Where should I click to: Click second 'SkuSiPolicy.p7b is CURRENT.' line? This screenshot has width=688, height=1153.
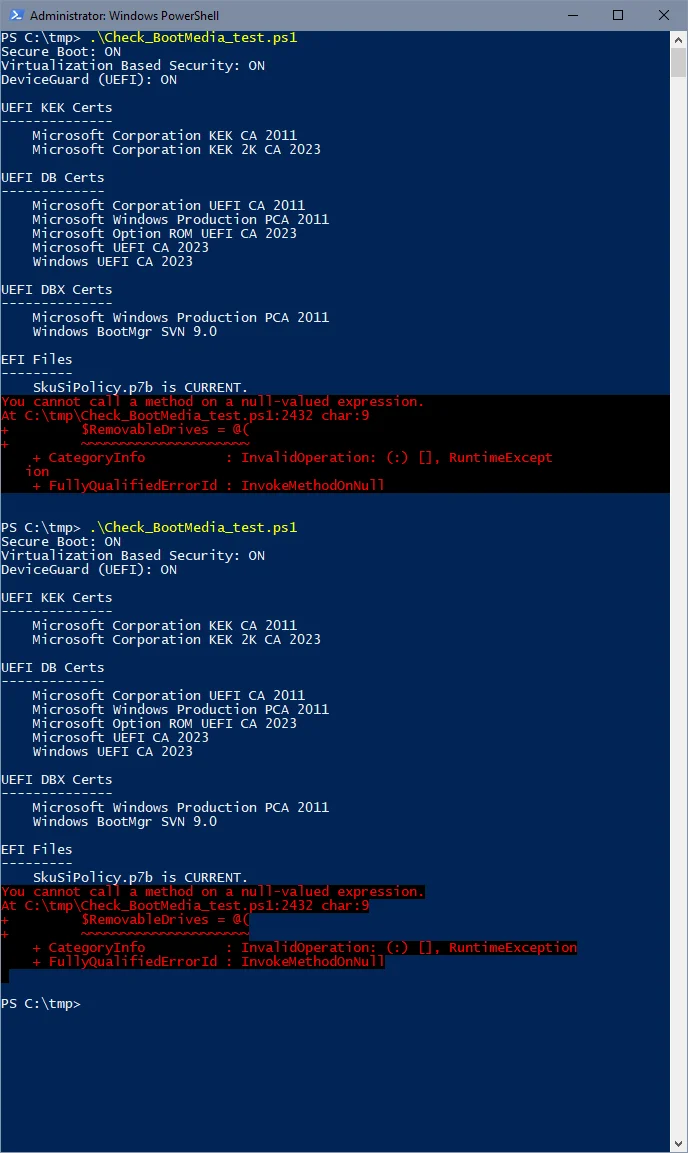point(140,878)
